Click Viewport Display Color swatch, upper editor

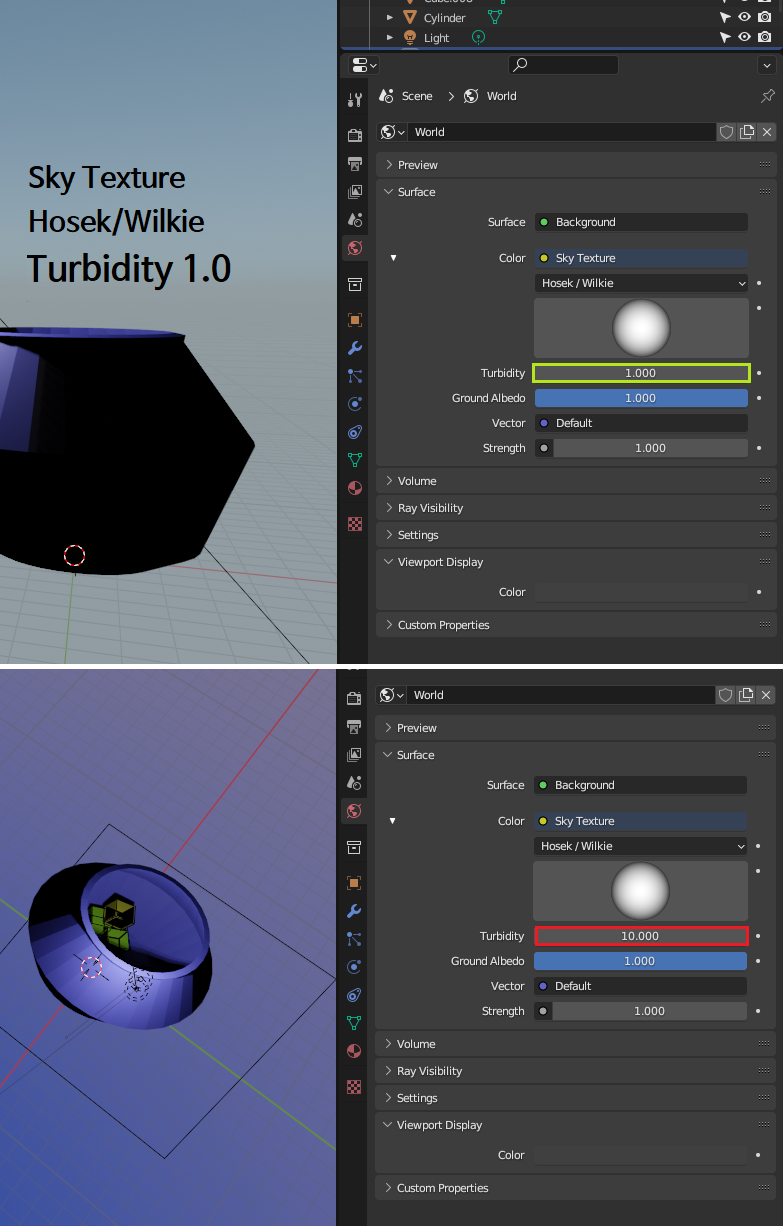(641, 592)
